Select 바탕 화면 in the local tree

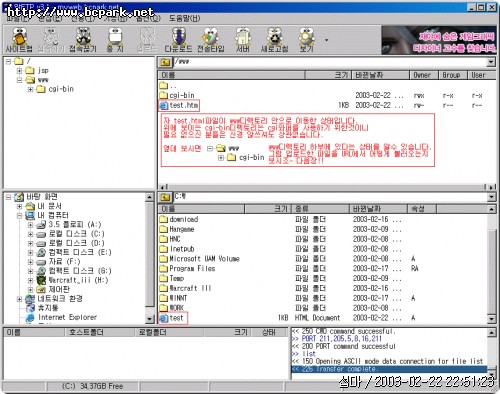[x=42, y=197]
